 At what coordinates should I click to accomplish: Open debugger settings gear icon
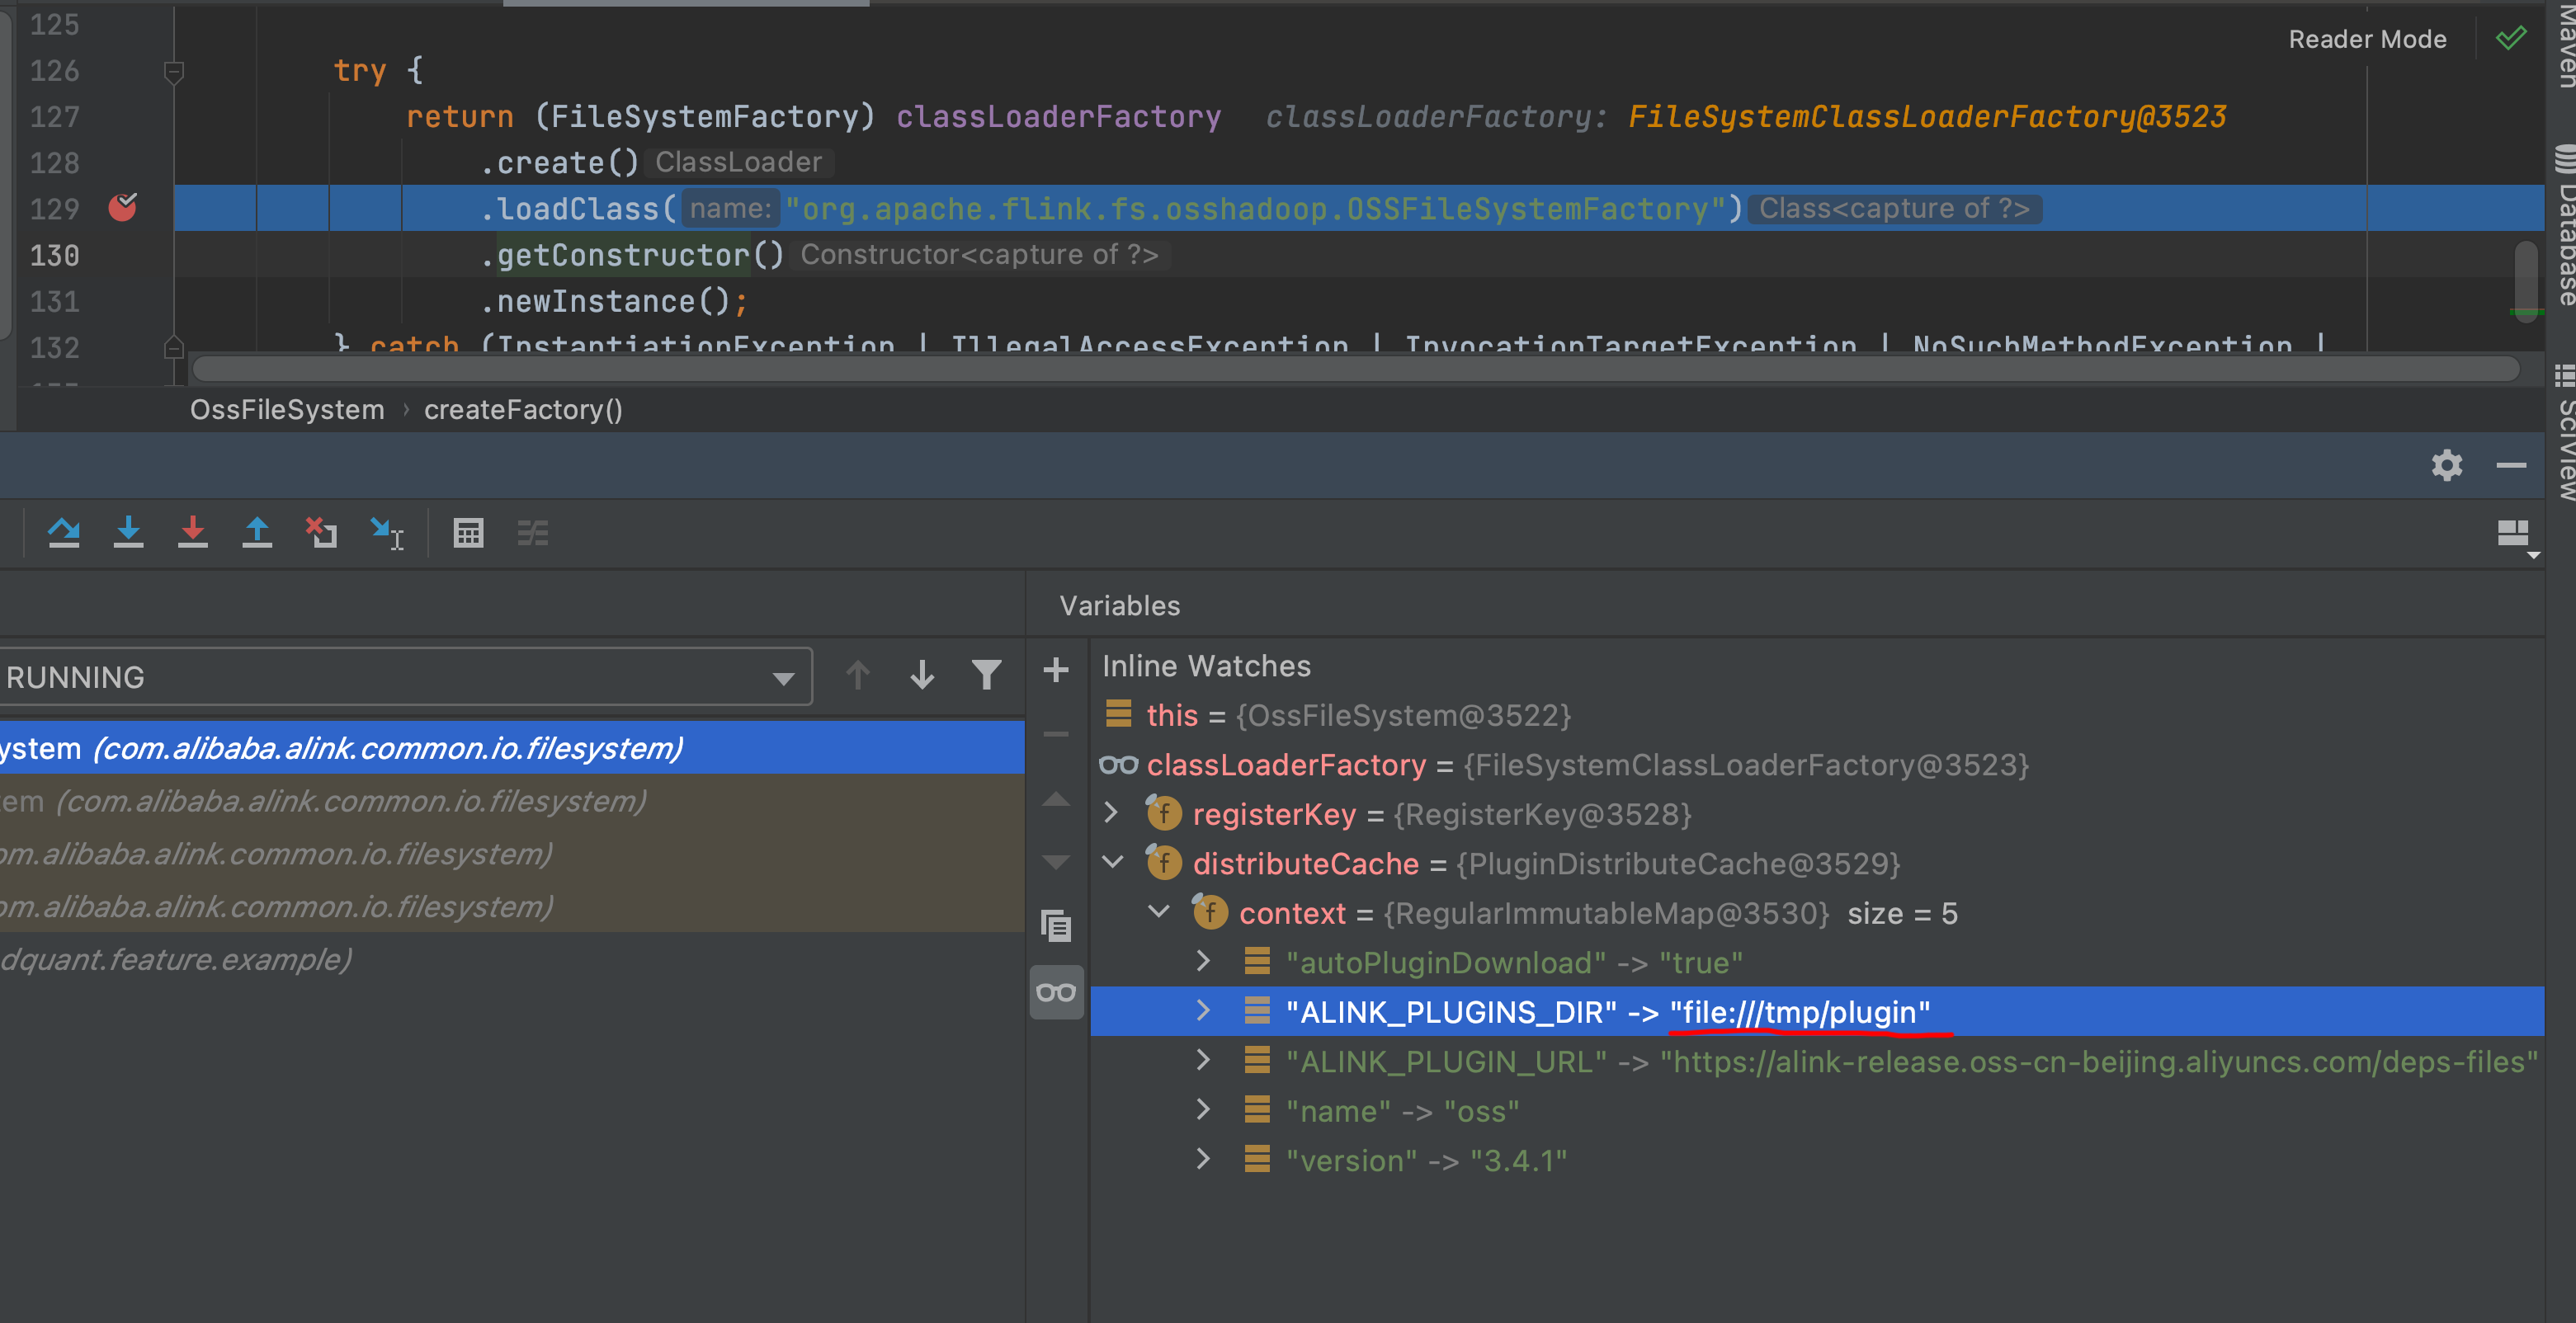coord(2447,465)
